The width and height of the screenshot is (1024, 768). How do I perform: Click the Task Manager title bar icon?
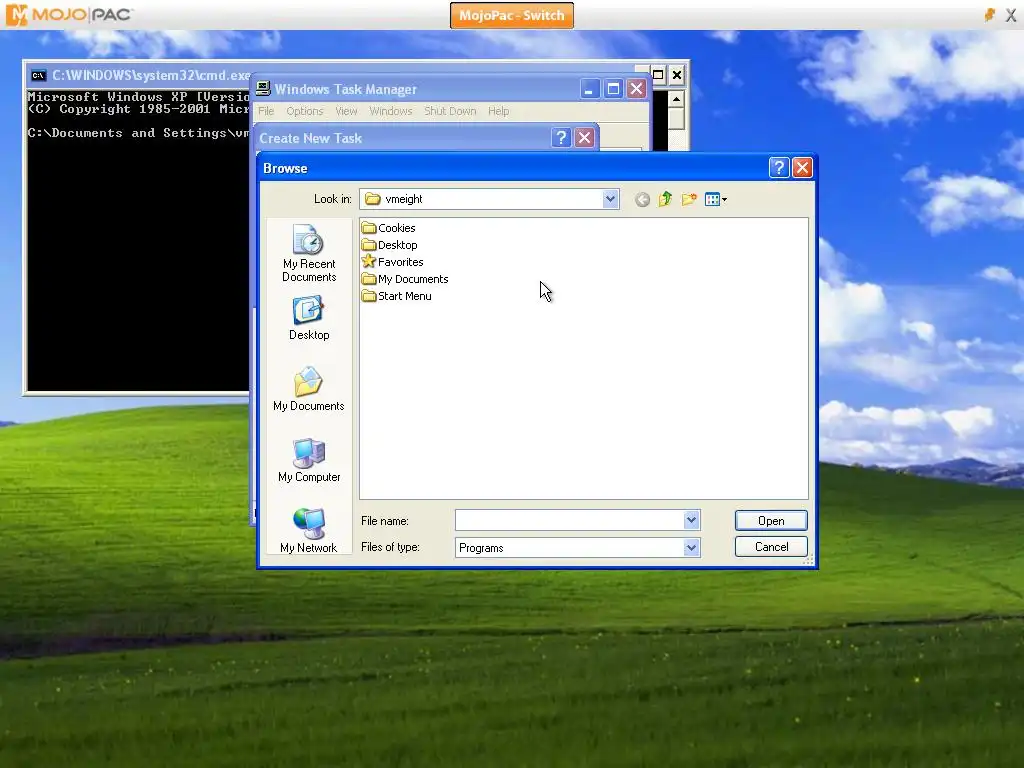(263, 89)
